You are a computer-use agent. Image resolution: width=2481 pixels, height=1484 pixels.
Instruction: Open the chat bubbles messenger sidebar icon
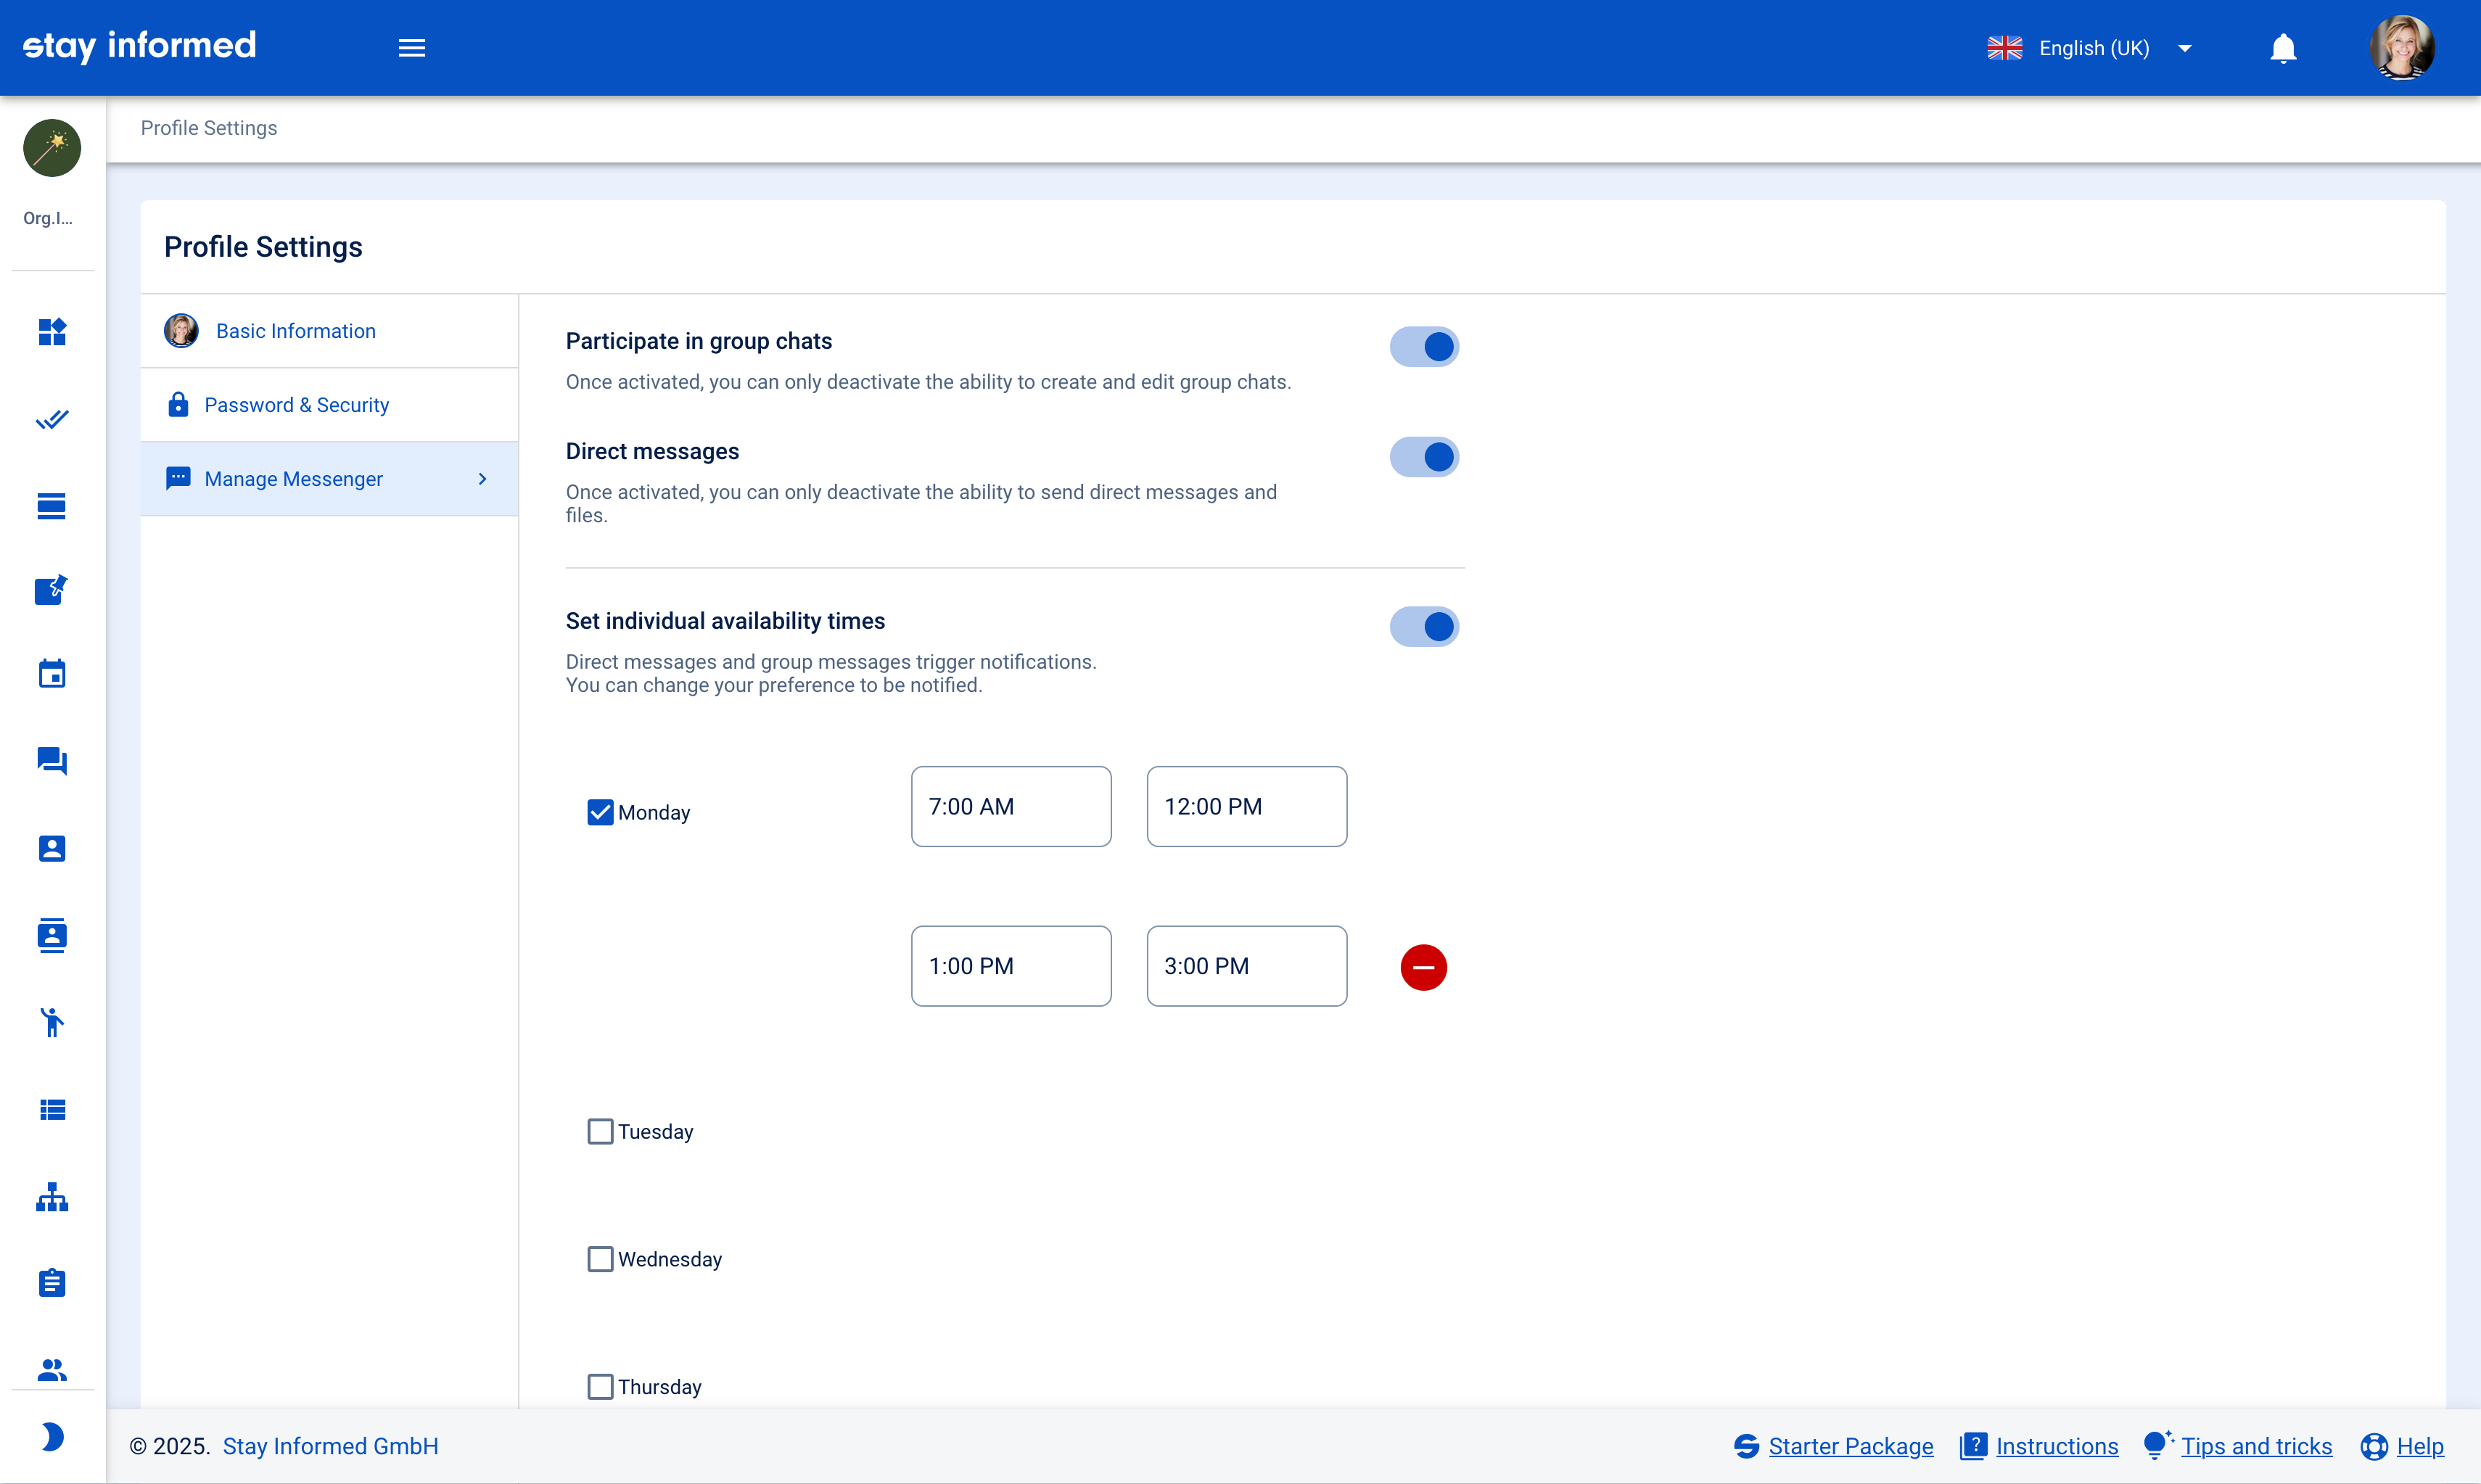pos(52,761)
